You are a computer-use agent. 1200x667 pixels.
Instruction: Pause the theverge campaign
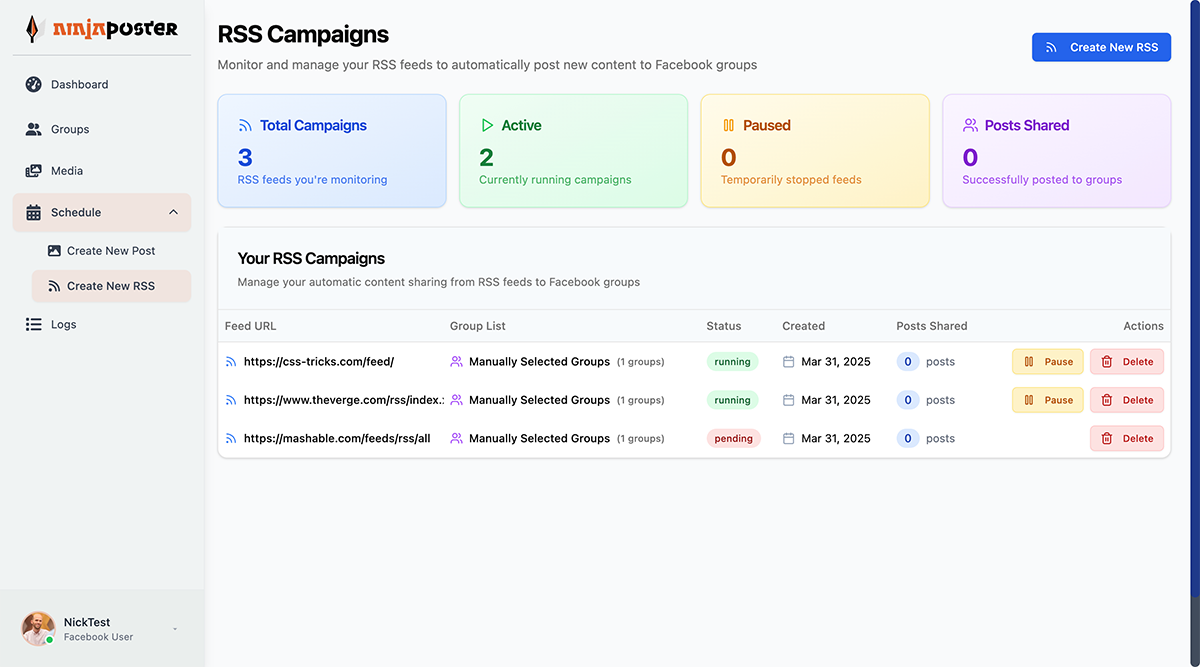point(1048,400)
